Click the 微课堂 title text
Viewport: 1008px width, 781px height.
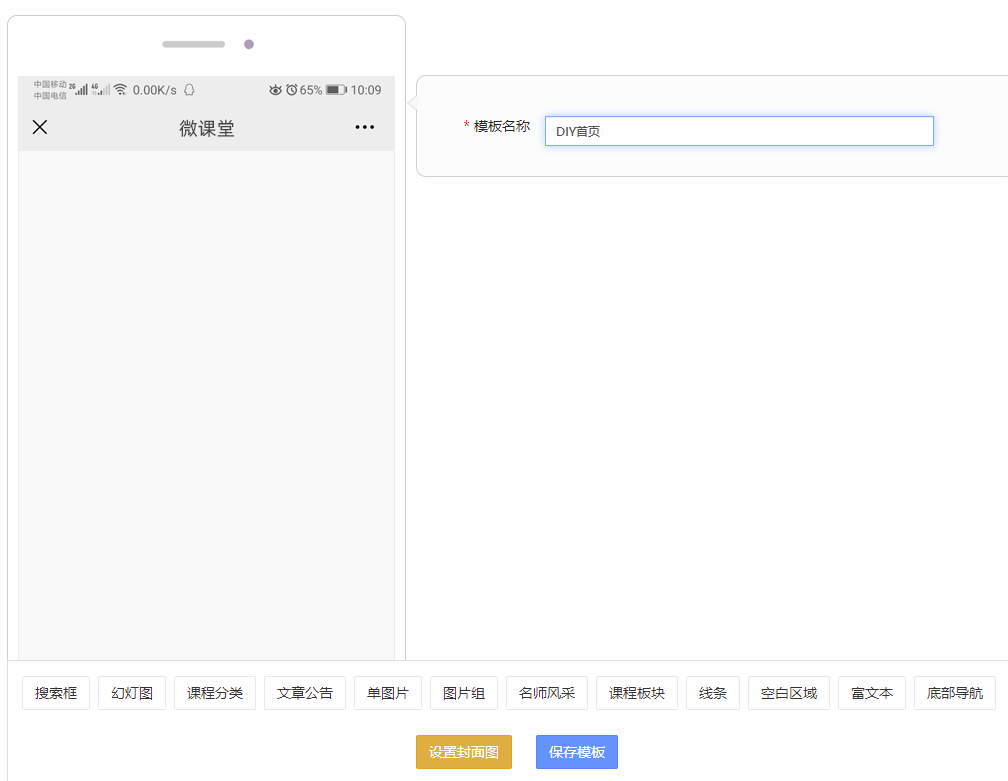point(206,128)
